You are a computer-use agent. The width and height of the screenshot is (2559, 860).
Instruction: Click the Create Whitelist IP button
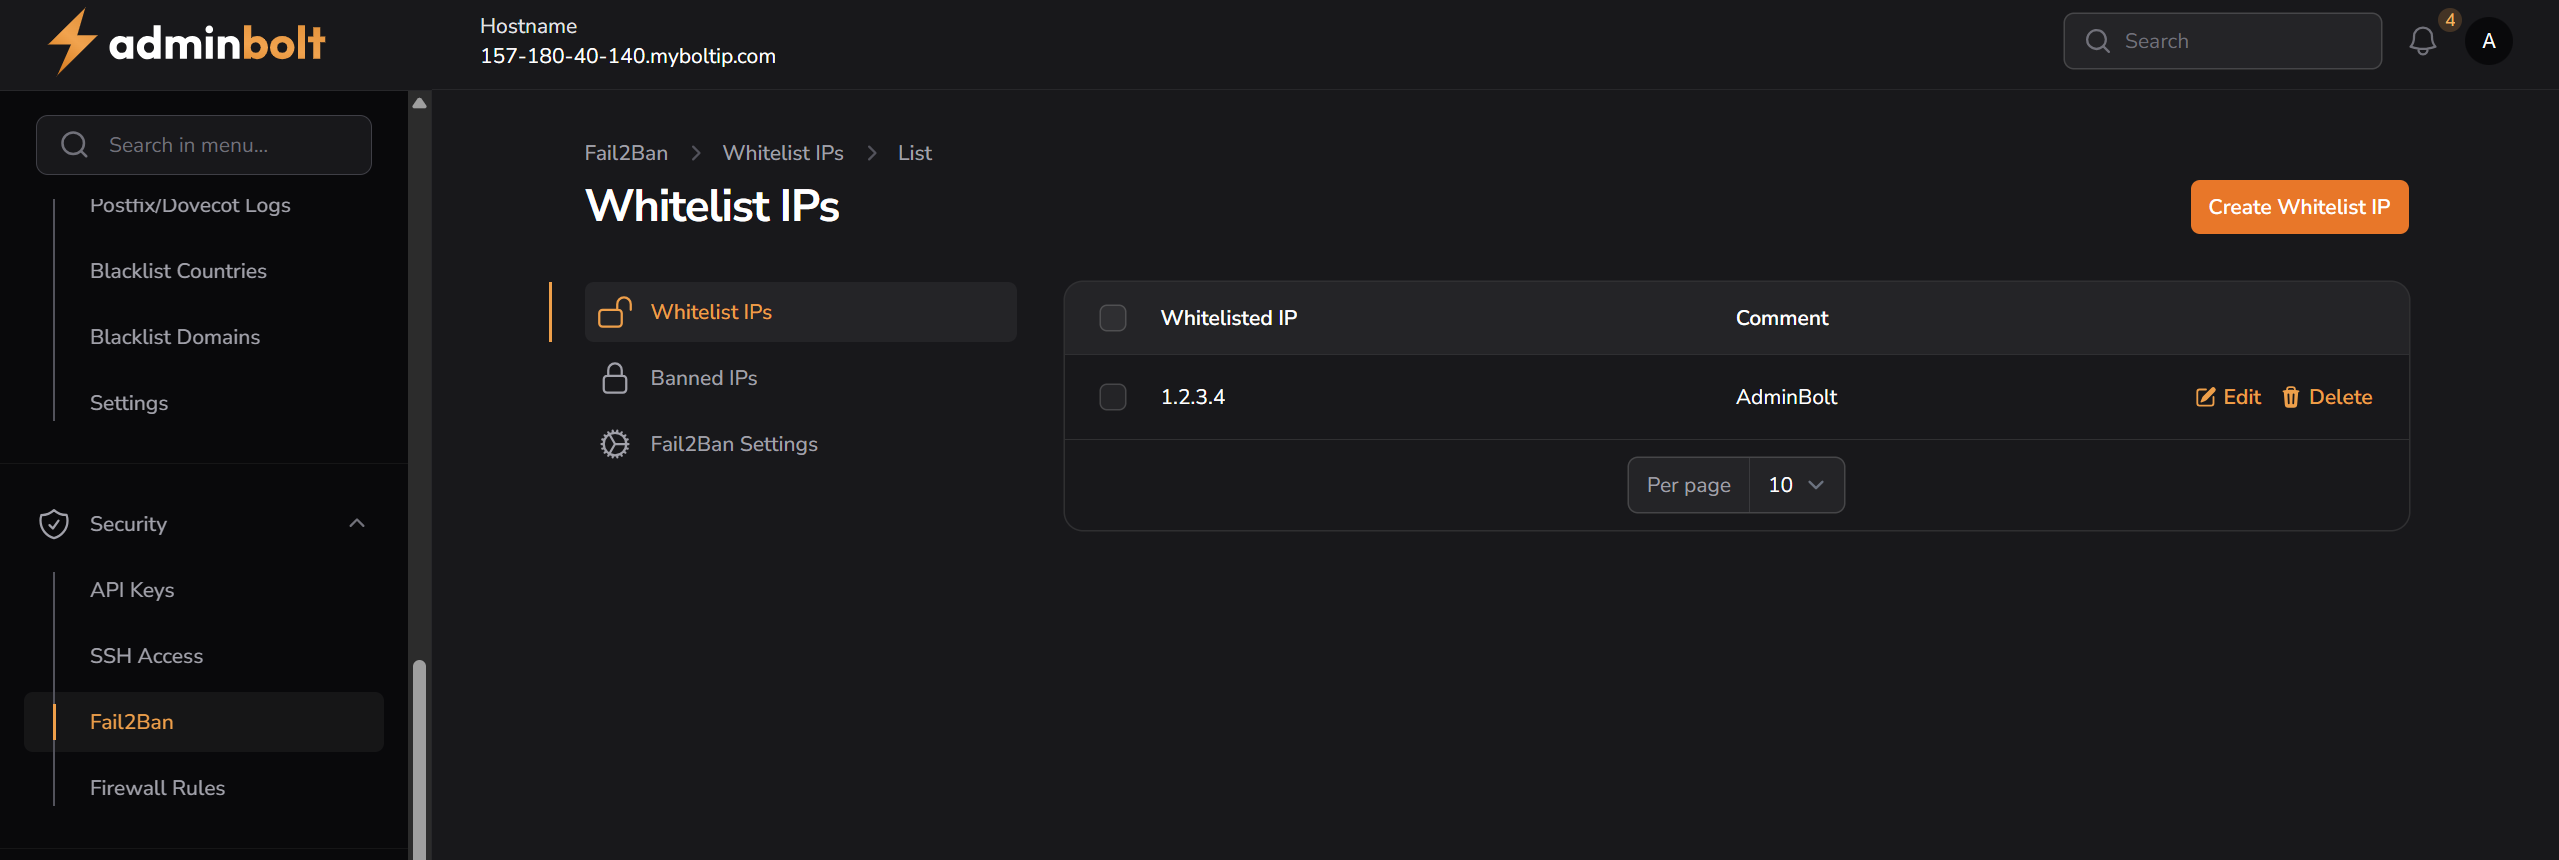click(2298, 207)
